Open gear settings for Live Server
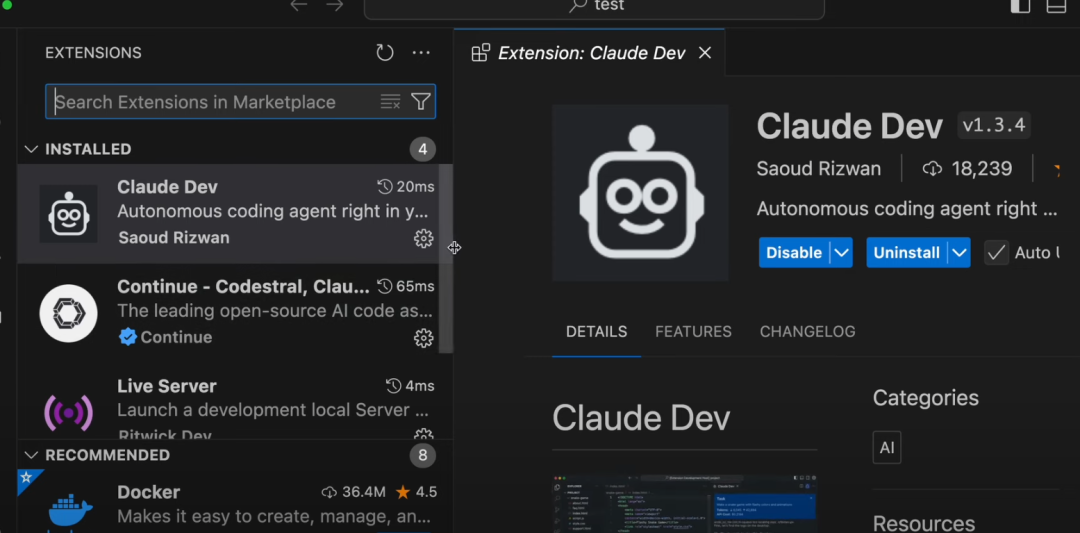The width and height of the screenshot is (1080, 533). click(424, 434)
